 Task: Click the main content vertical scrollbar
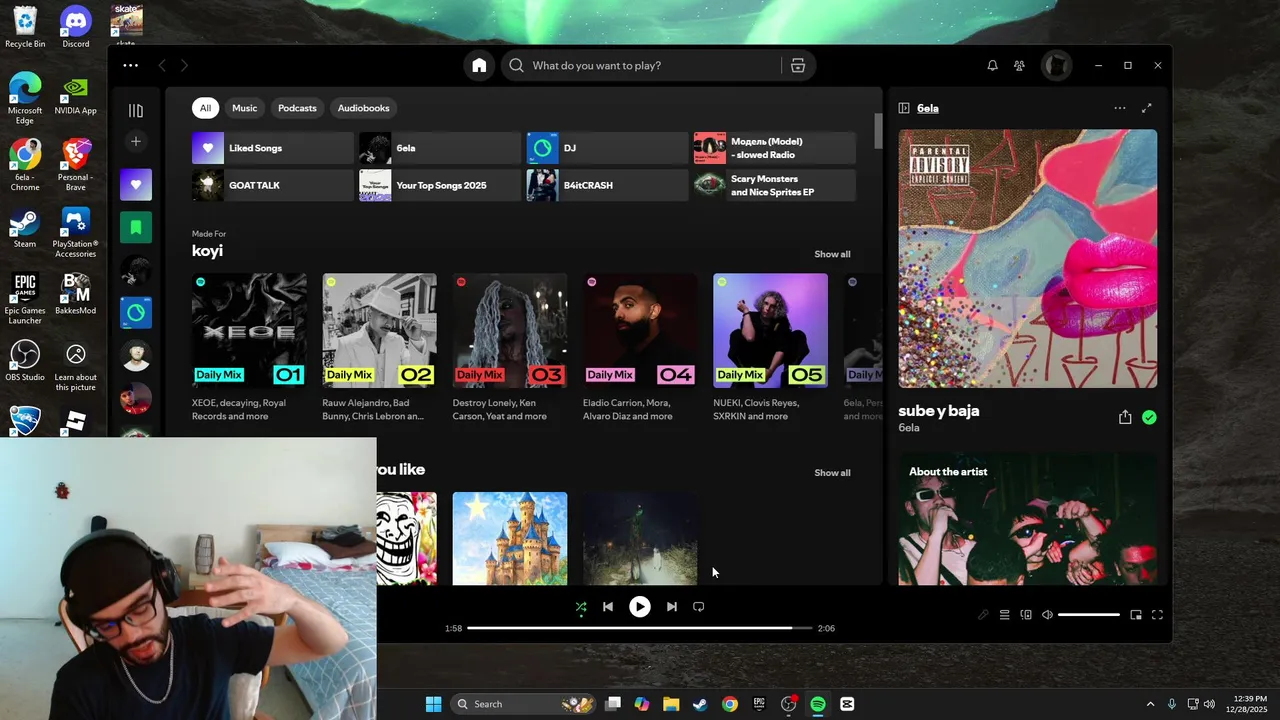point(879,130)
